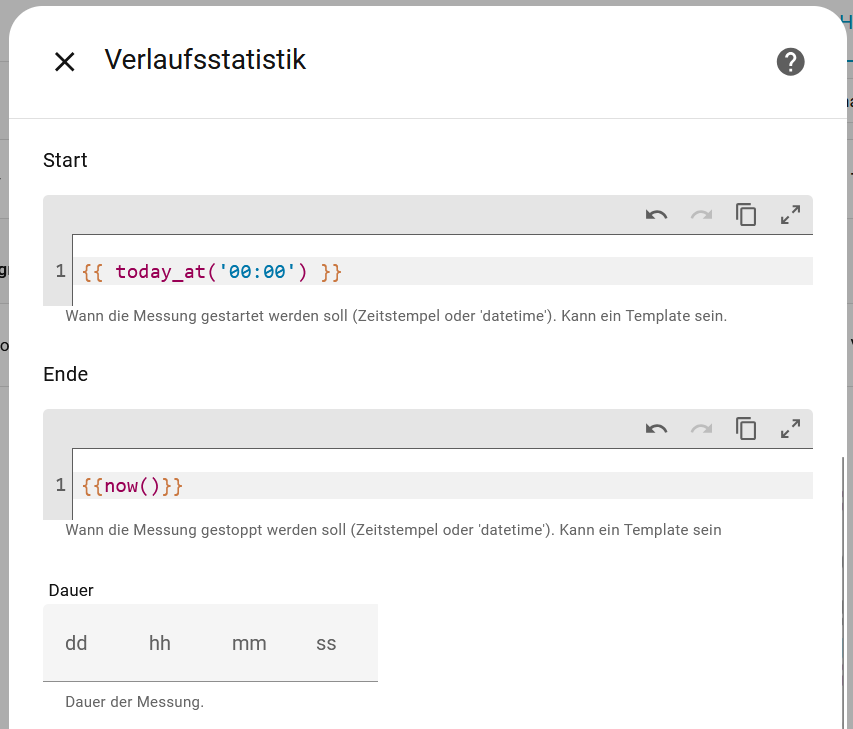853x729 pixels.
Task: Click the dialog's vertical scrollbar
Action: coord(840,590)
